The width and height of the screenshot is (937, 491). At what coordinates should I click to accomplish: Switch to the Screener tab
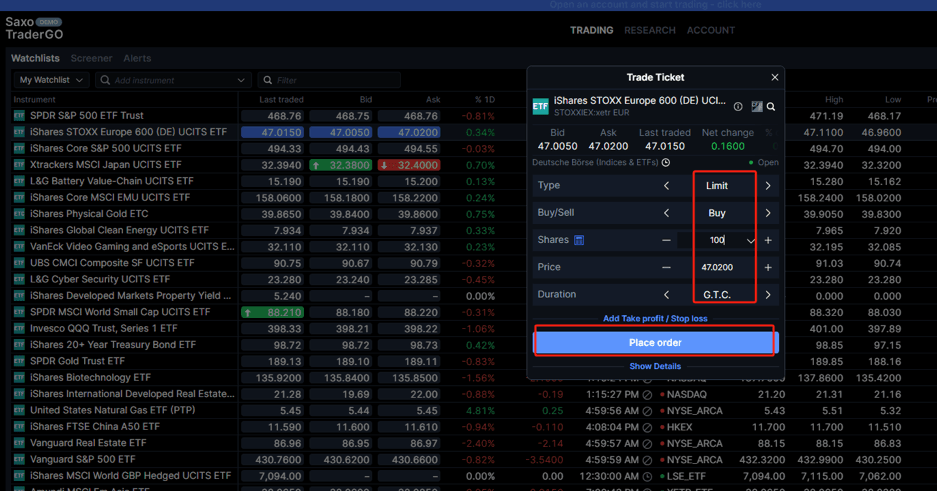click(91, 59)
